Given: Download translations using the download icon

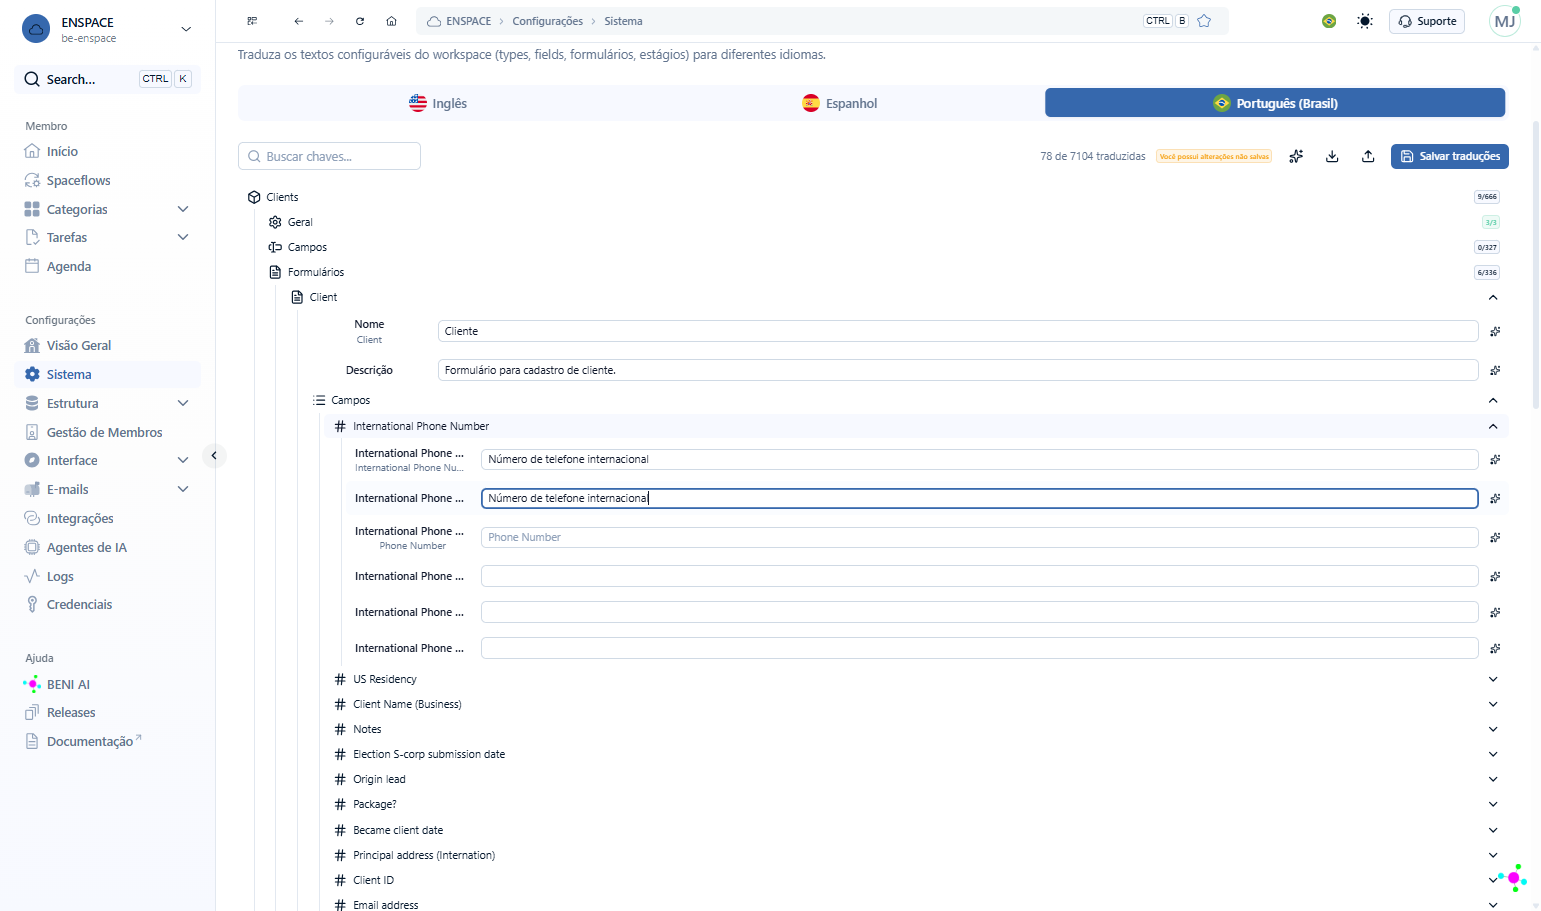Looking at the screenshot, I should click(1332, 156).
